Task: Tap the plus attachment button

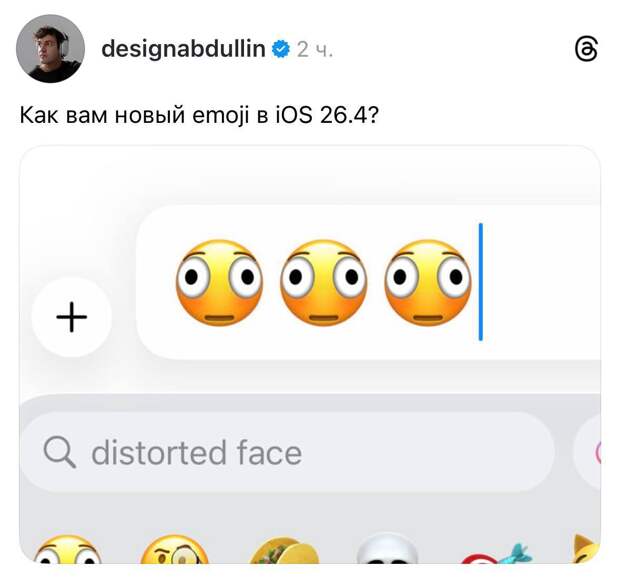Action: [72, 317]
